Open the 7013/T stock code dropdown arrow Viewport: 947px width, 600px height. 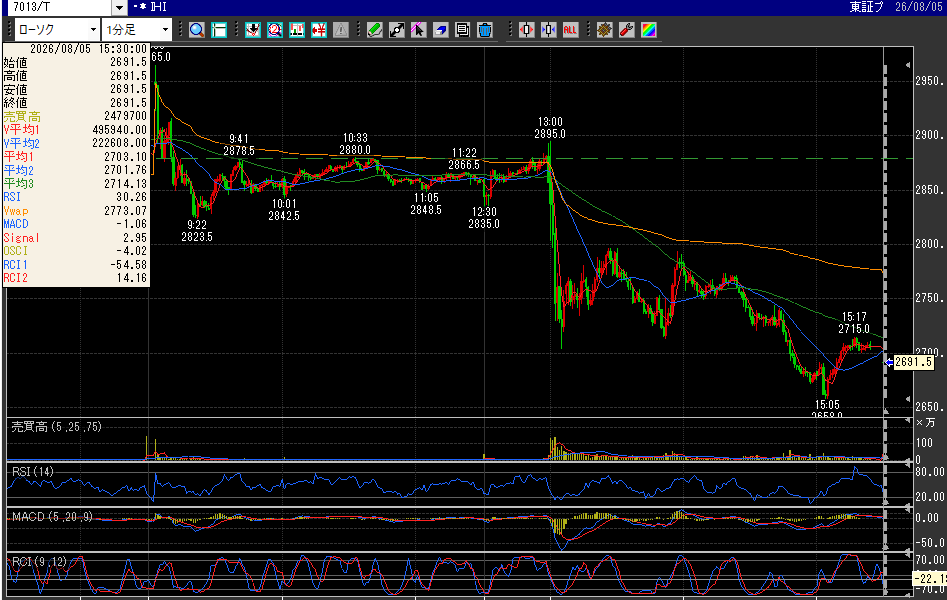[x=119, y=7]
